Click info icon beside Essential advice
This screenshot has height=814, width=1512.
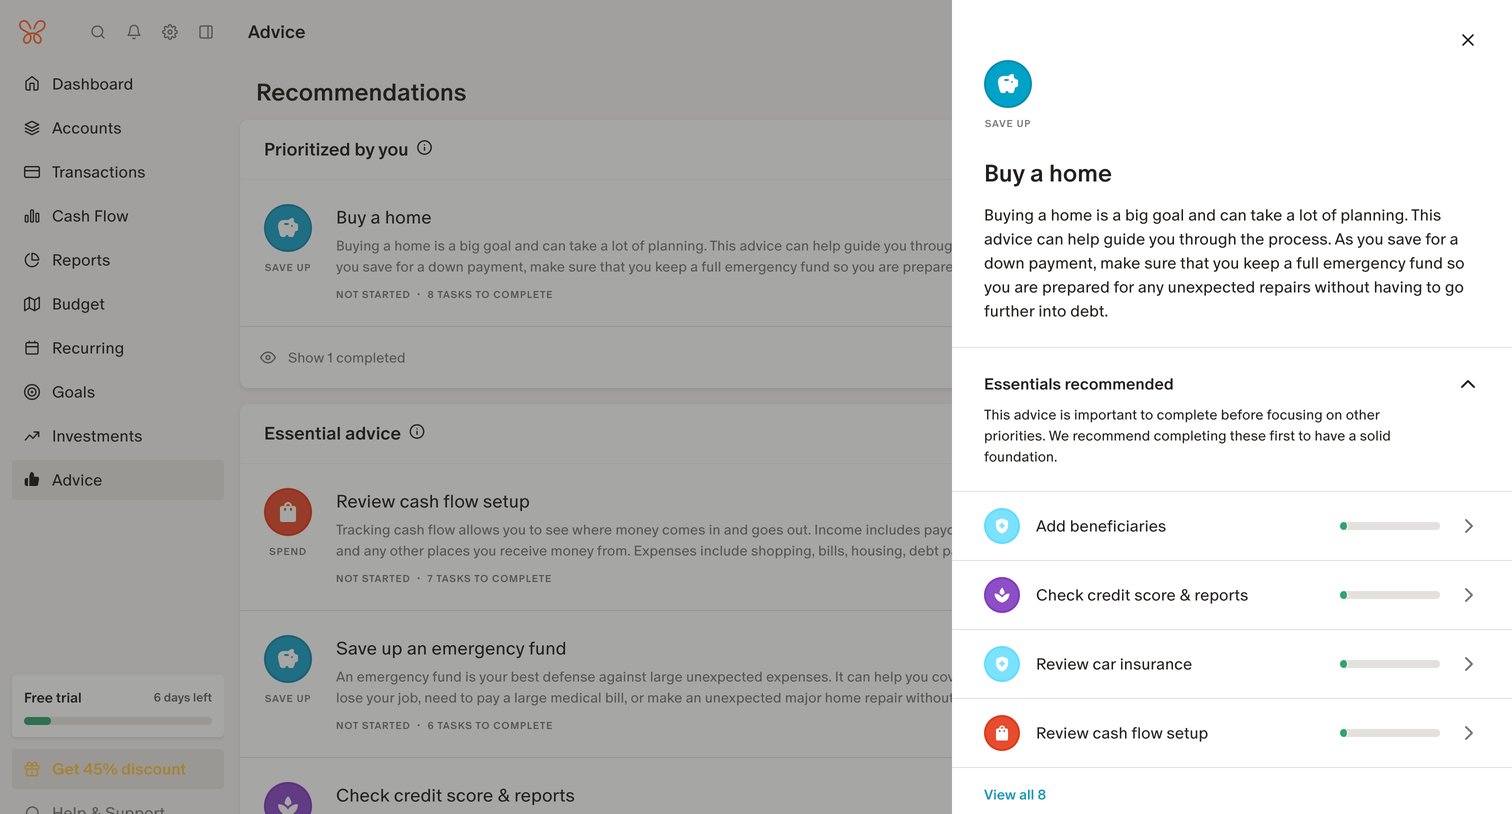click(x=417, y=432)
